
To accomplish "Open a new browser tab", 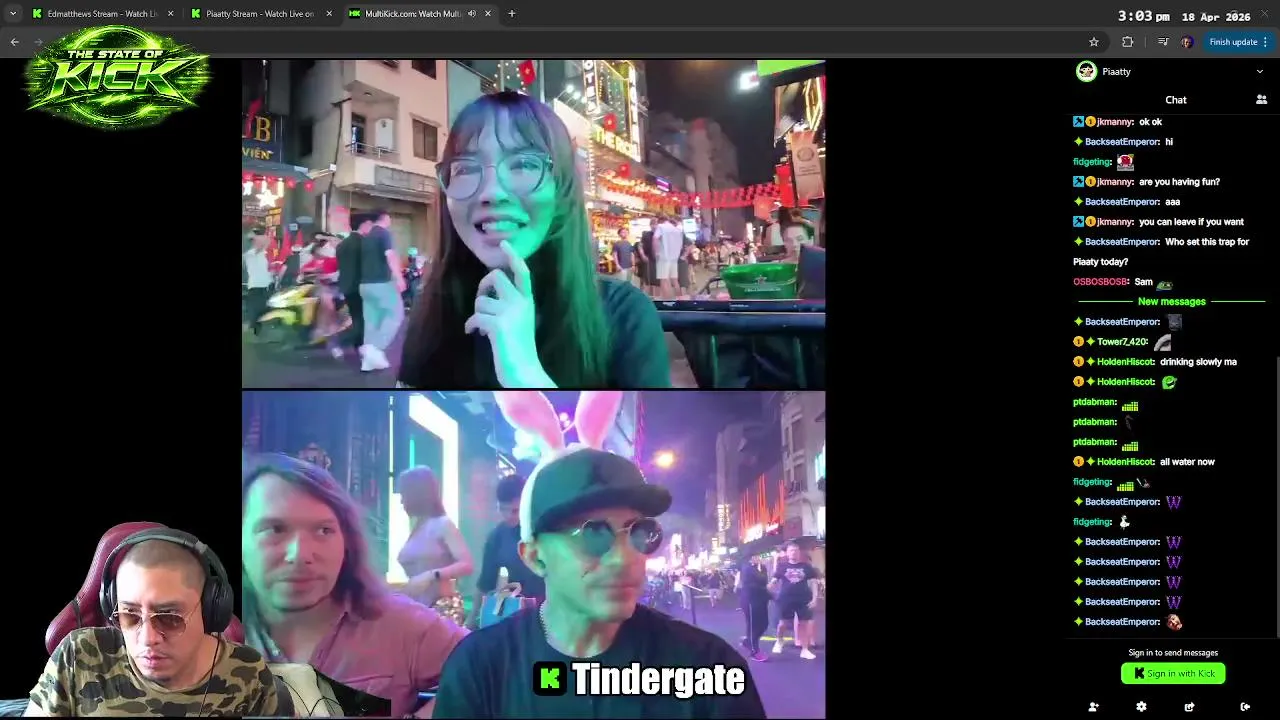I will click(x=511, y=14).
